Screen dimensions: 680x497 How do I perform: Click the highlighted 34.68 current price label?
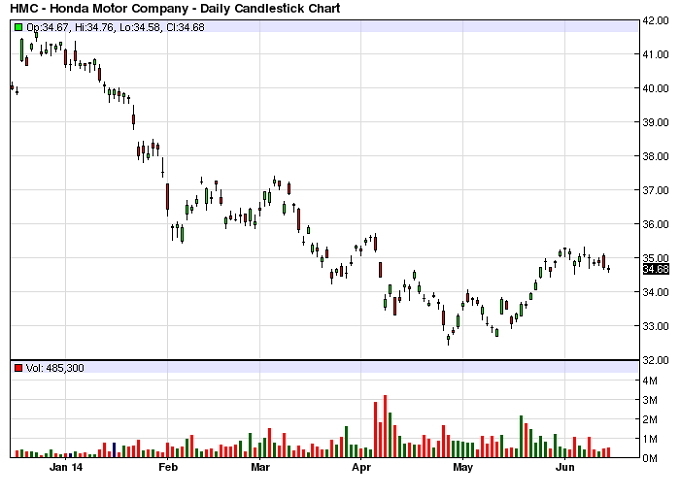655,269
